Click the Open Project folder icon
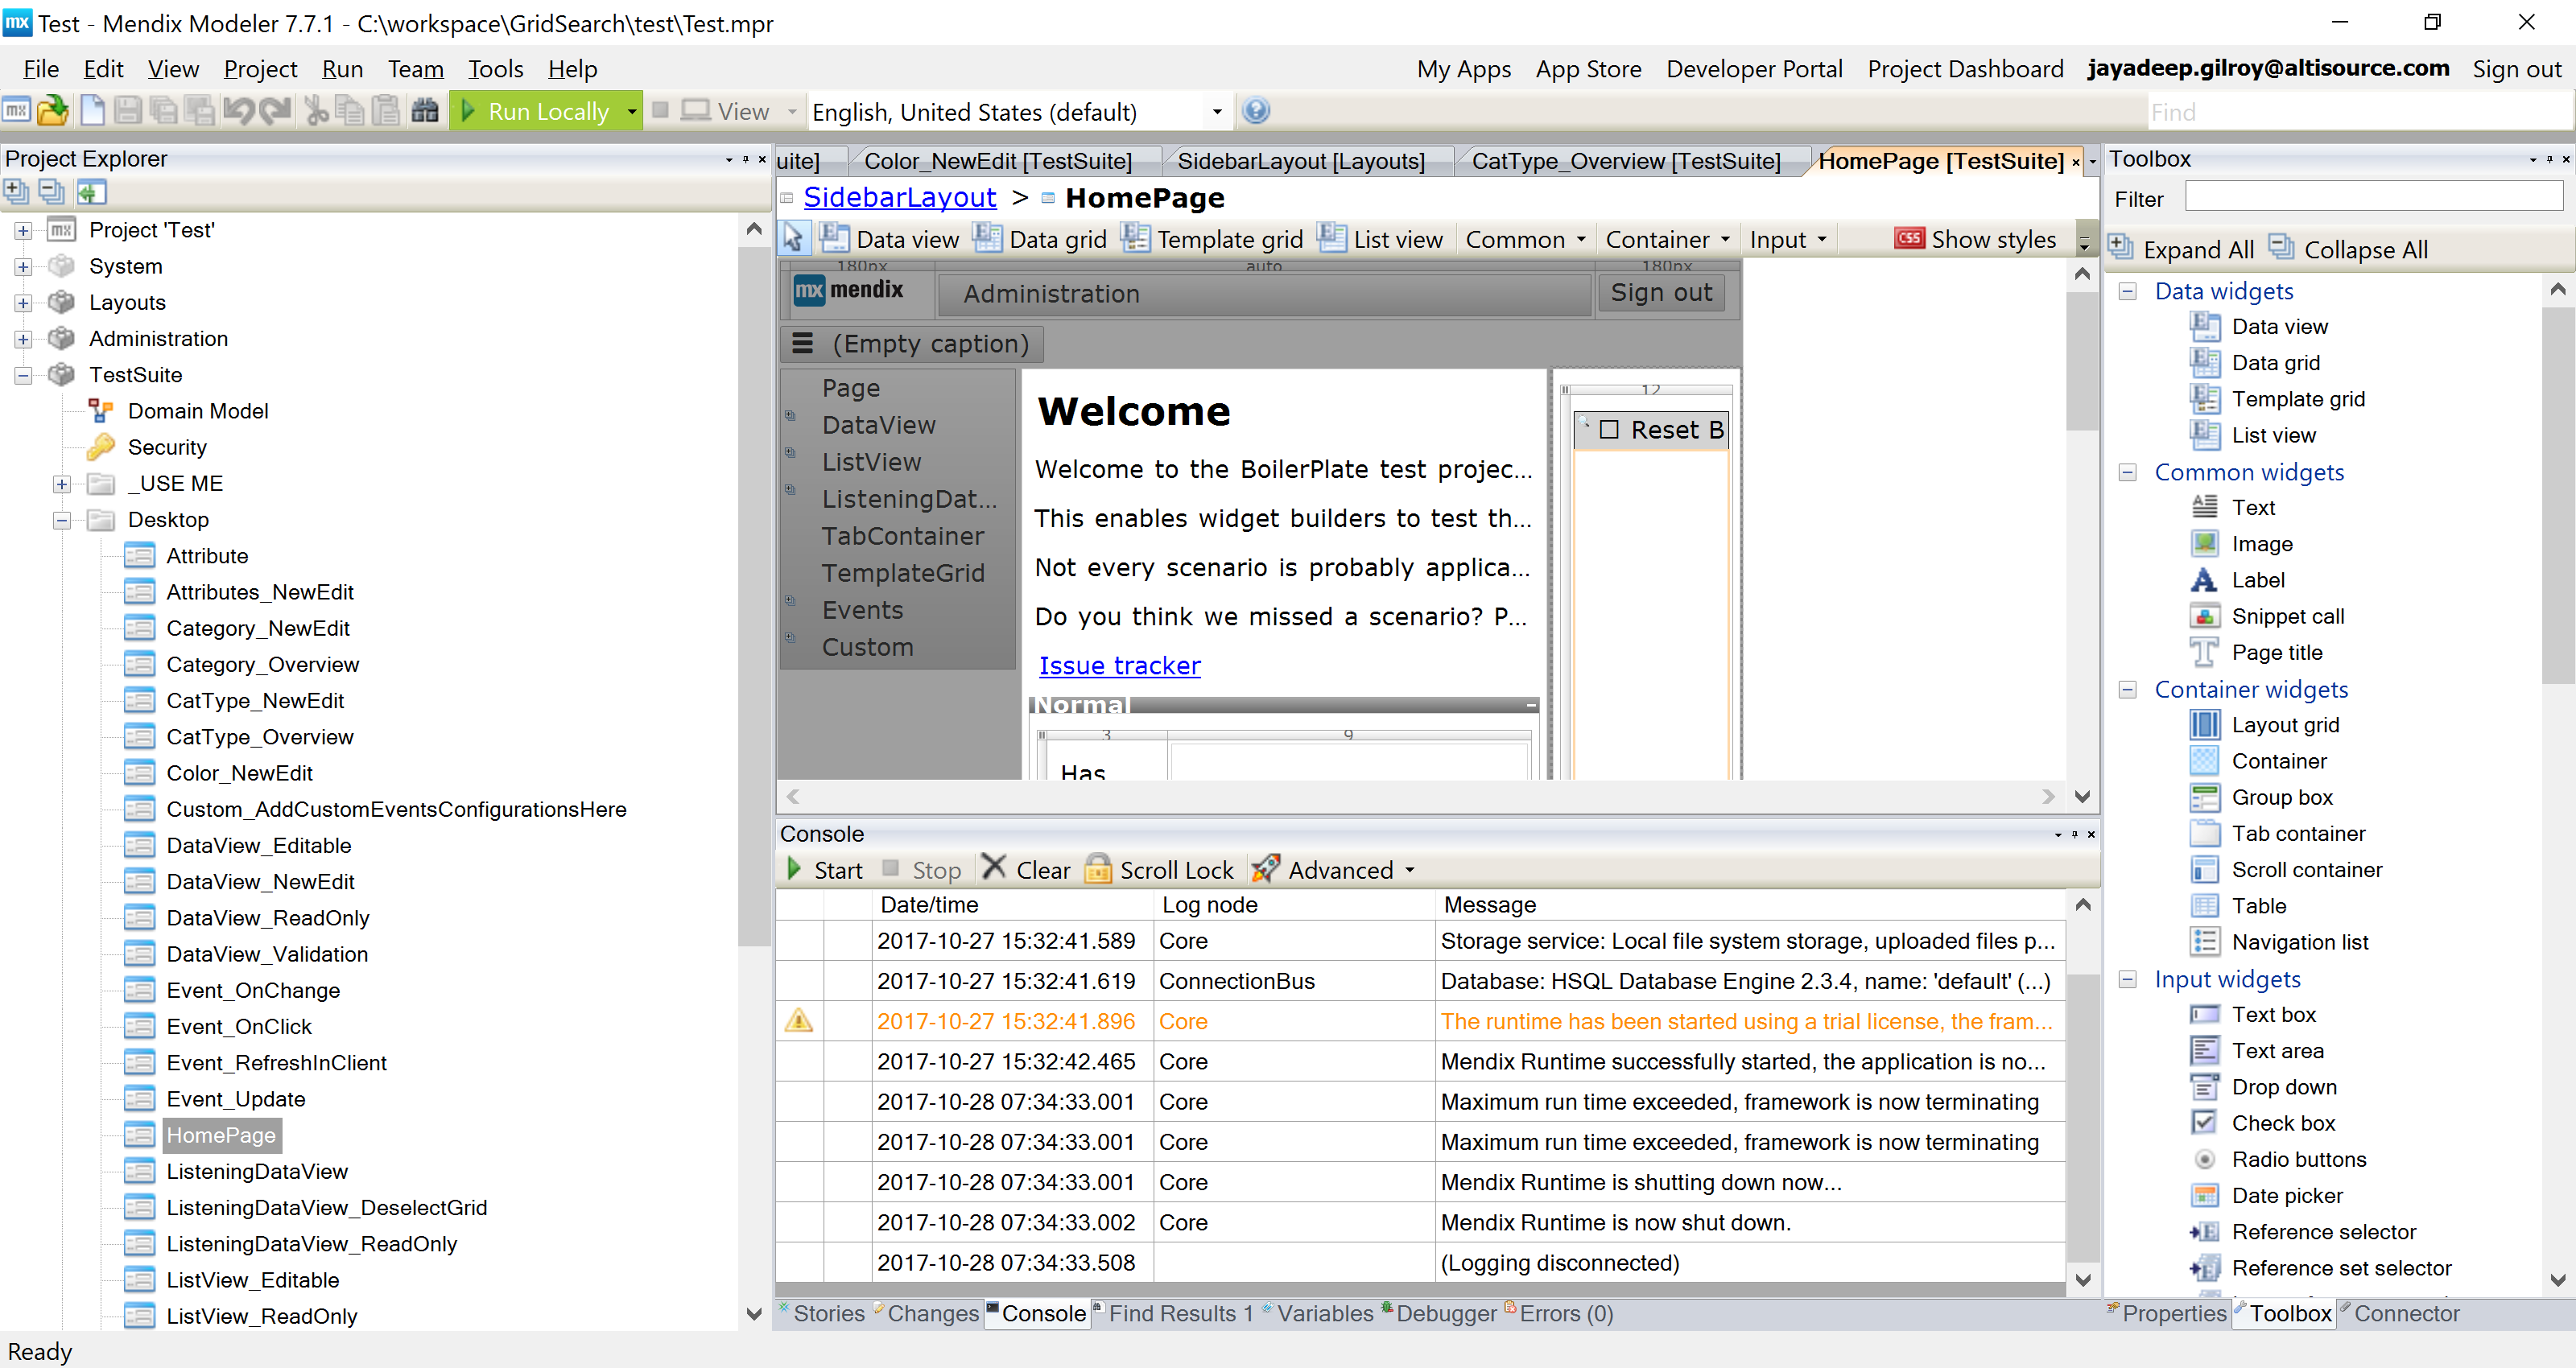The height and width of the screenshot is (1368, 2576). pos(52,111)
